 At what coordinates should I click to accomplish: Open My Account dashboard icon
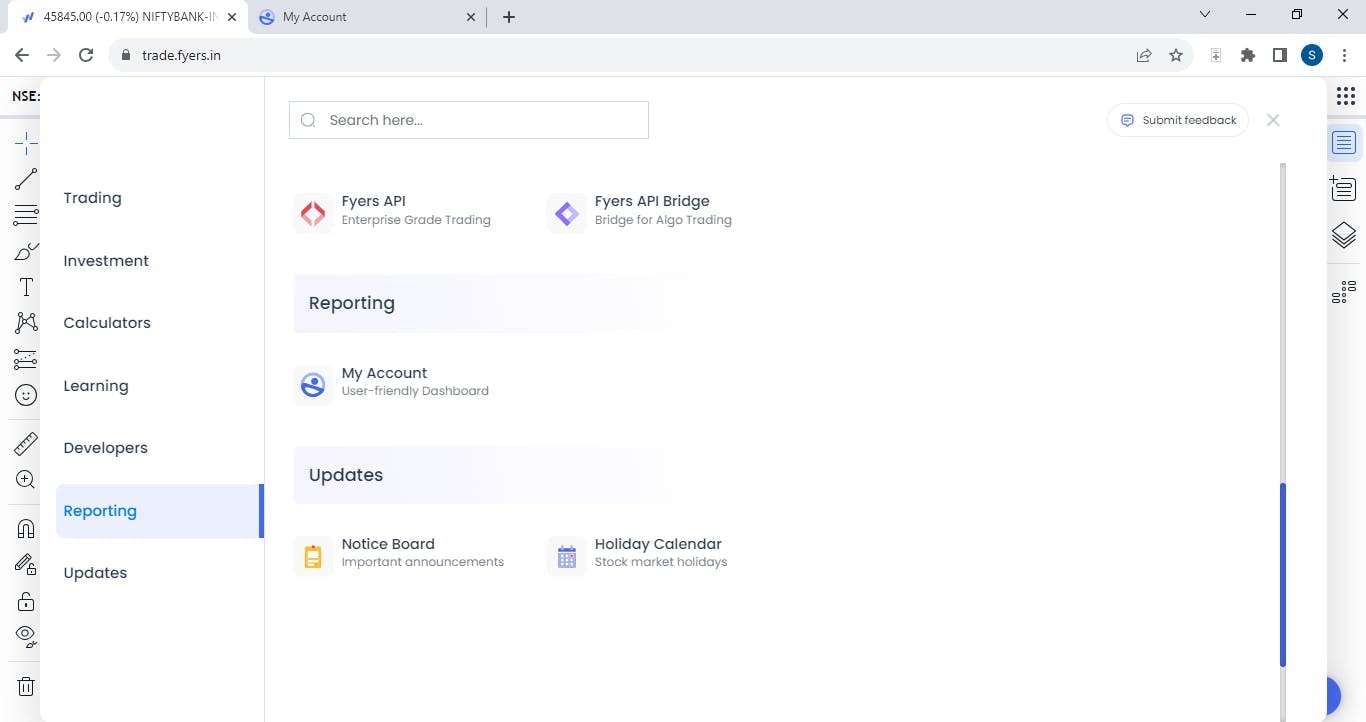[313, 385]
